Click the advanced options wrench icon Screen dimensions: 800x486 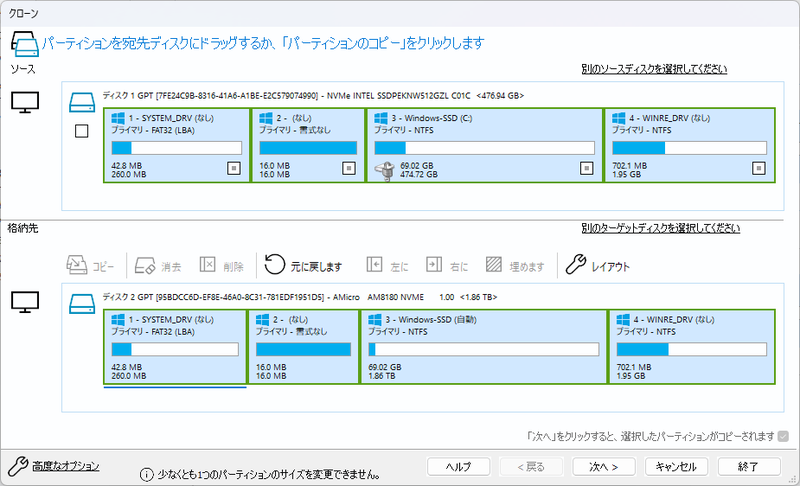[x=18, y=466]
